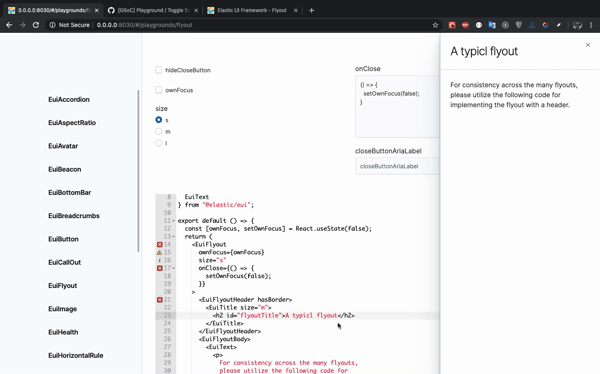600x374 pixels.
Task: Click the white pen extension icon
Action: point(559,25)
